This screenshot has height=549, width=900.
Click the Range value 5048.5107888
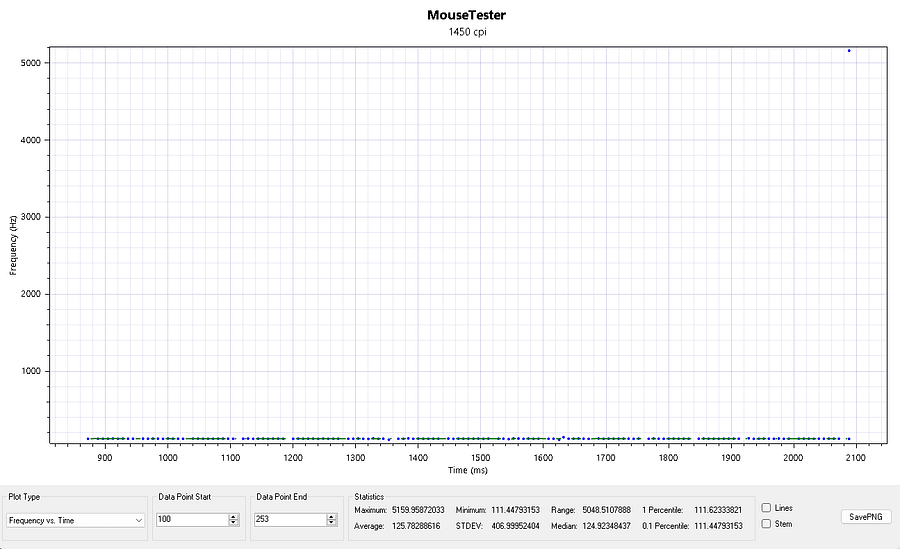tap(606, 510)
